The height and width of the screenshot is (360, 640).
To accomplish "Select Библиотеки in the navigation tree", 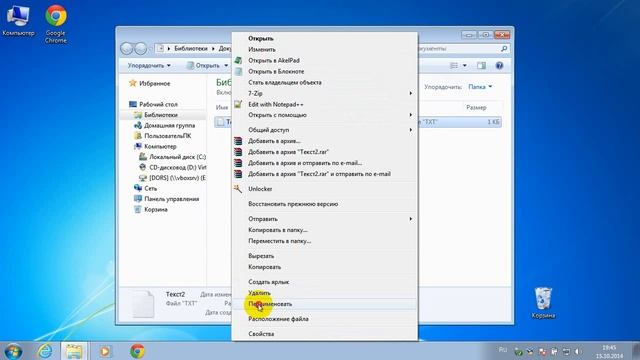I will point(161,115).
